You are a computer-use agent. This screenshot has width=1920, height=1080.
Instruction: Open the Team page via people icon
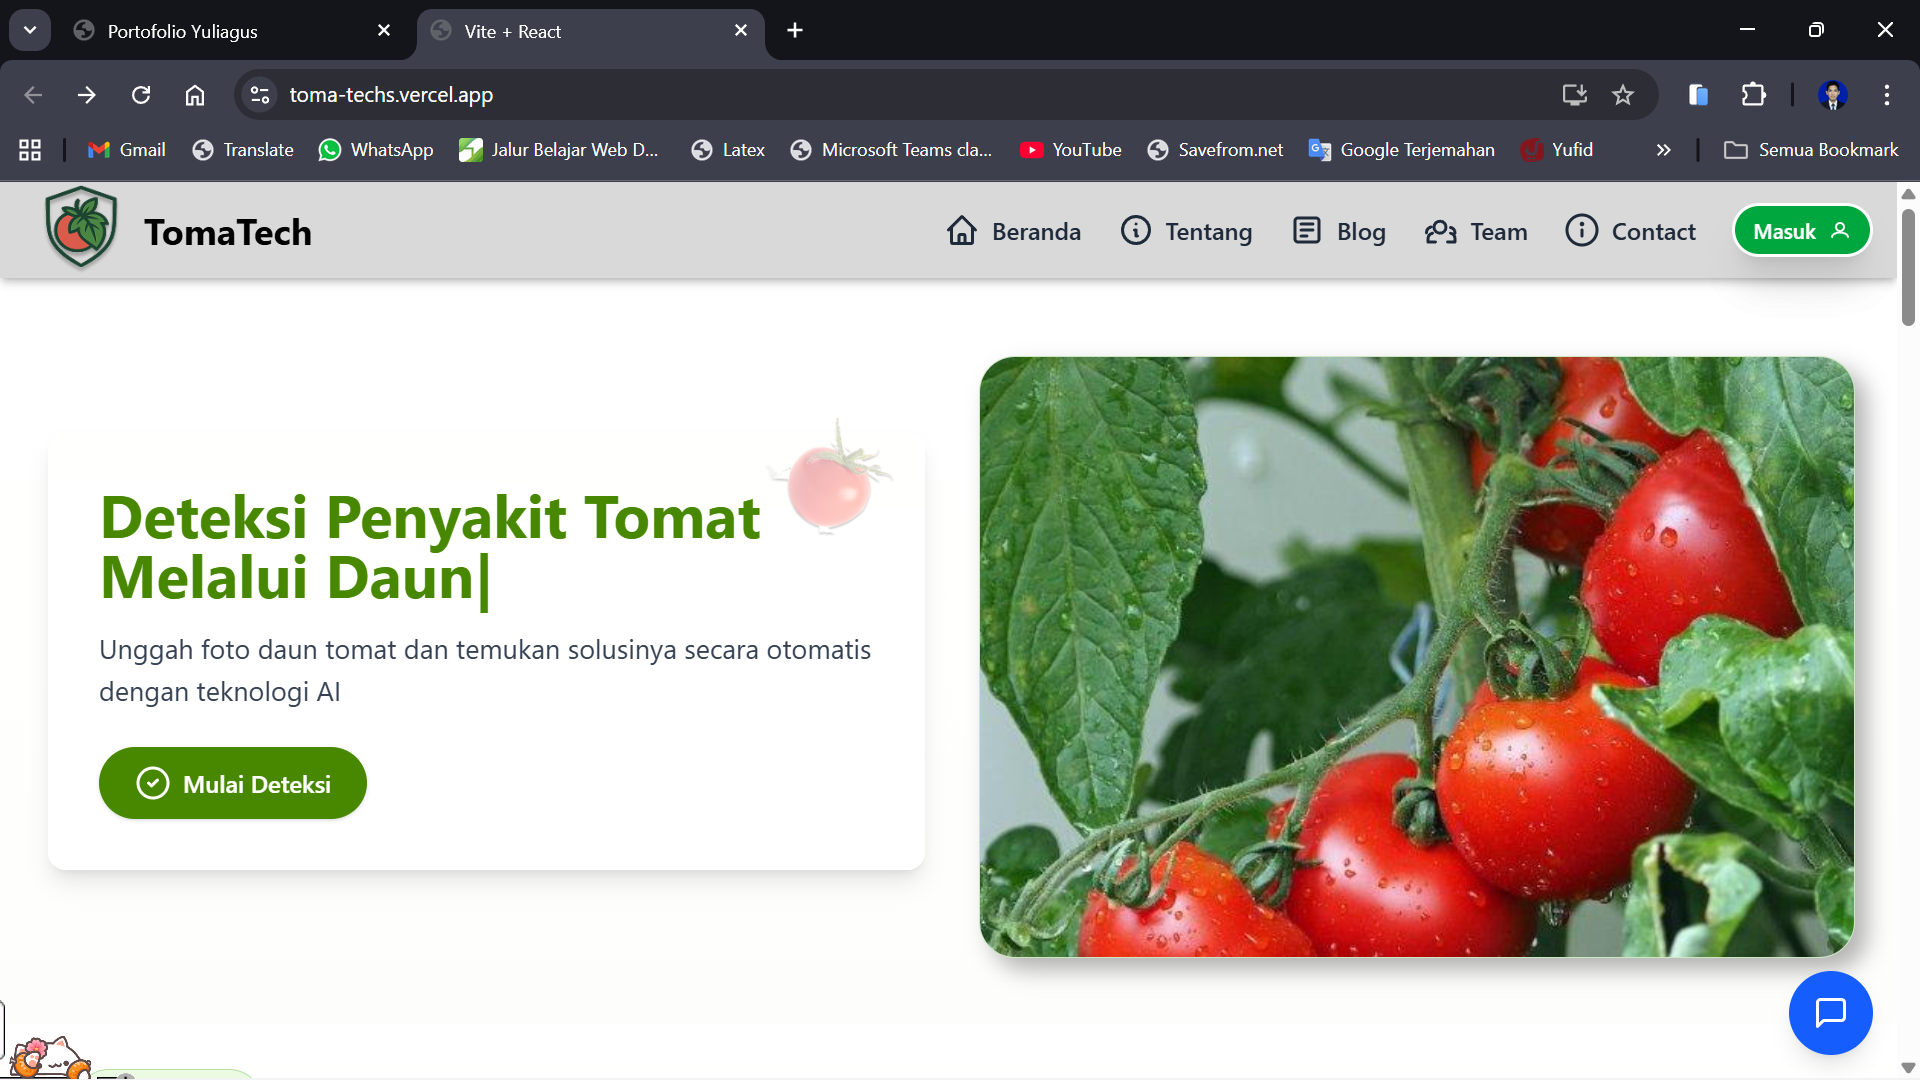point(1440,231)
